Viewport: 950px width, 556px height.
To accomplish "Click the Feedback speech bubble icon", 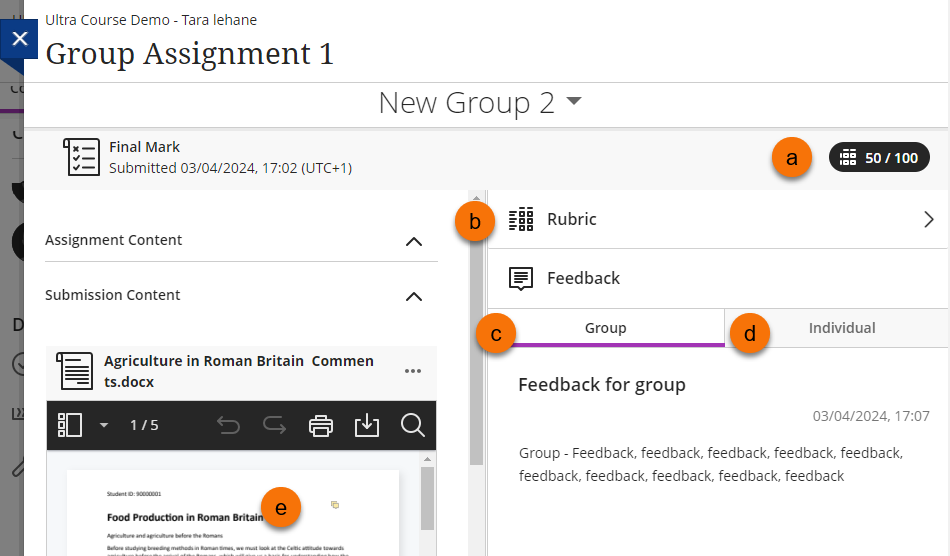I will 521,278.
